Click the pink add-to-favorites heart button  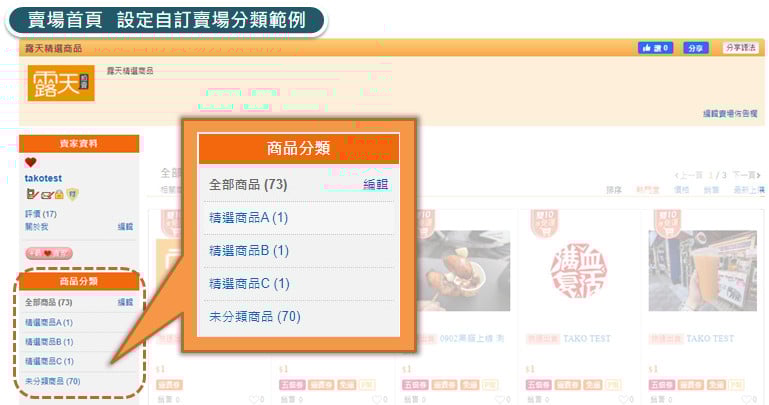coord(49,253)
